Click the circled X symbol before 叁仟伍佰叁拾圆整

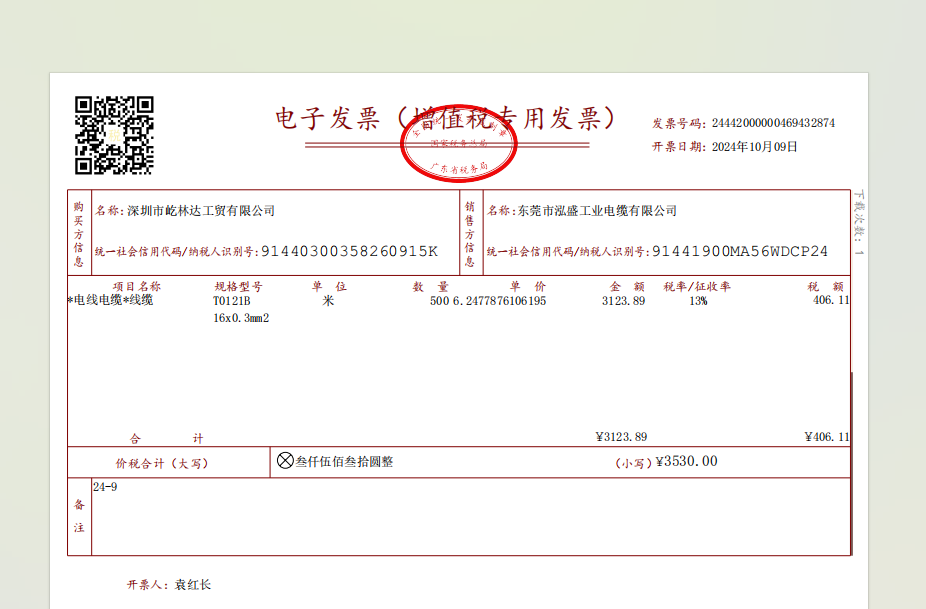[x=285, y=460]
